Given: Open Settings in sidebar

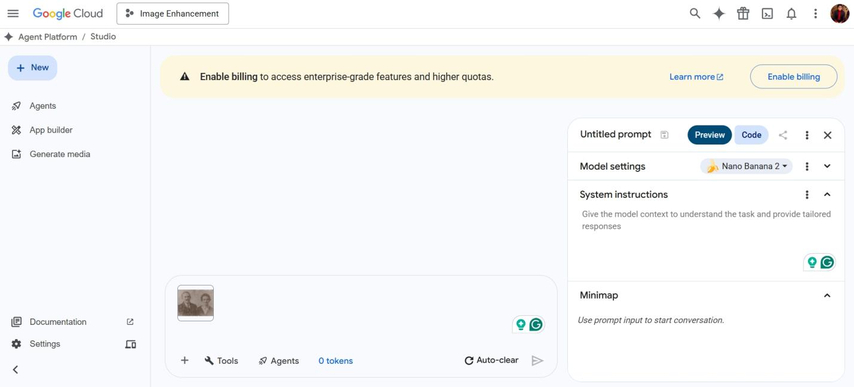Looking at the screenshot, I should 45,344.
